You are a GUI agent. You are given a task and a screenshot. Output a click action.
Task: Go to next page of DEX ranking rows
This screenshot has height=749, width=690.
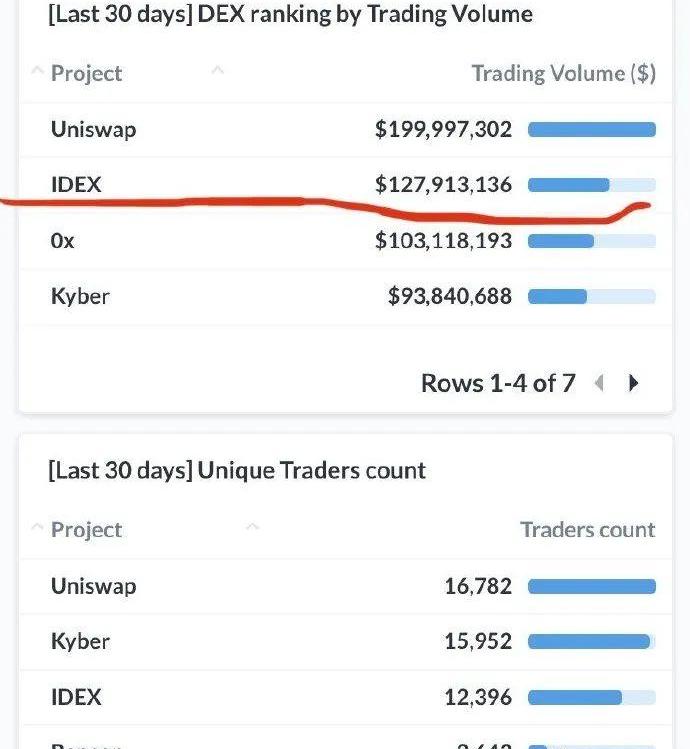[x=633, y=383]
